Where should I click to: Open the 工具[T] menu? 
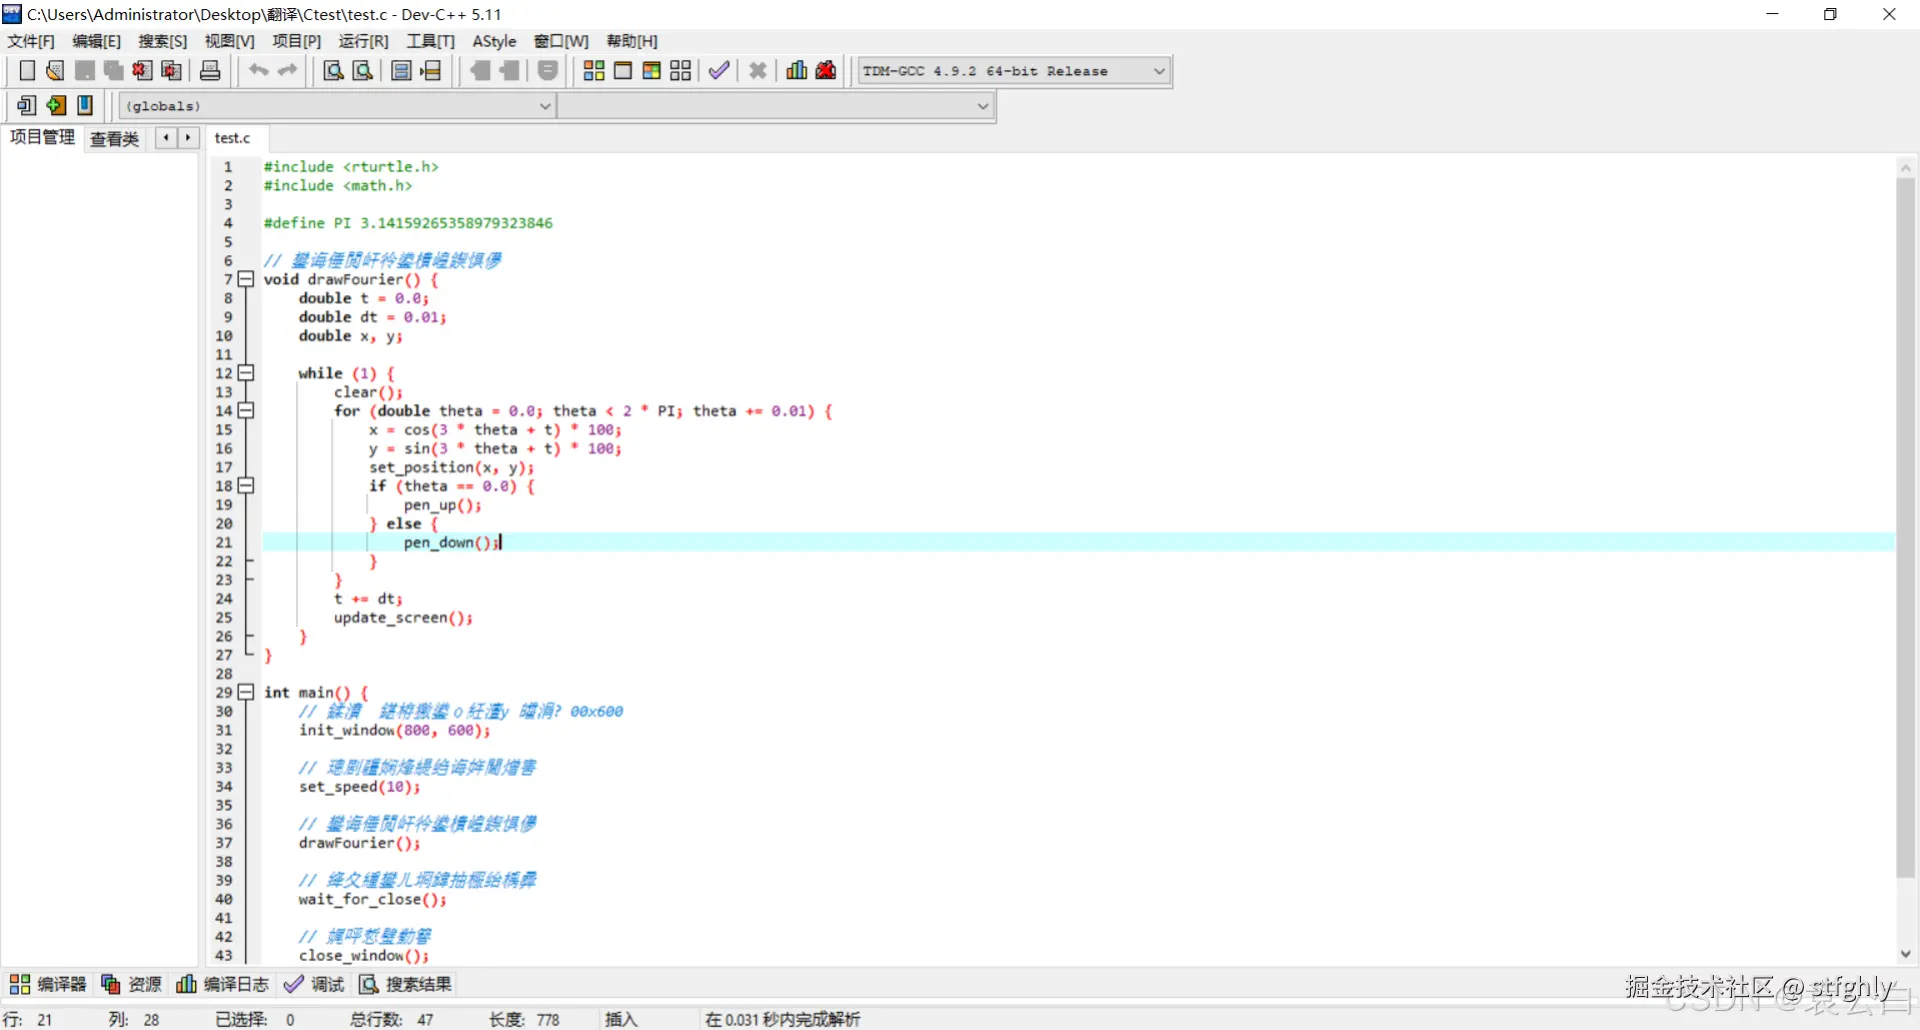pos(431,41)
